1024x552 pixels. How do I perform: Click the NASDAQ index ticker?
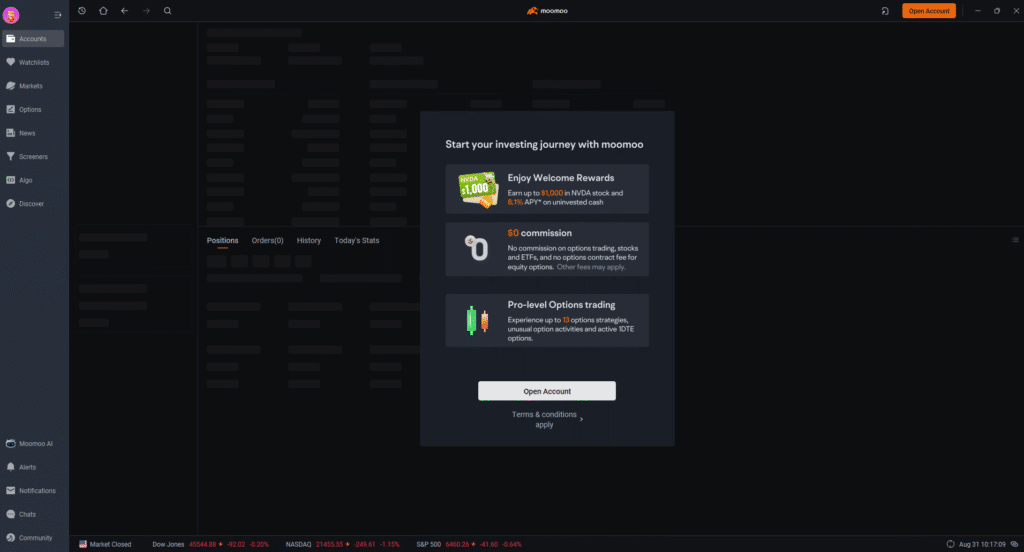pos(342,544)
